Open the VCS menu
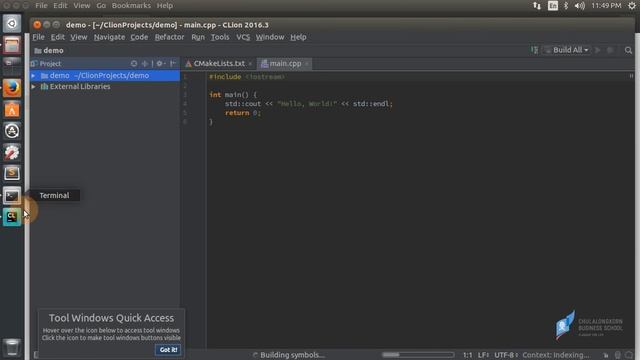 coord(243,37)
